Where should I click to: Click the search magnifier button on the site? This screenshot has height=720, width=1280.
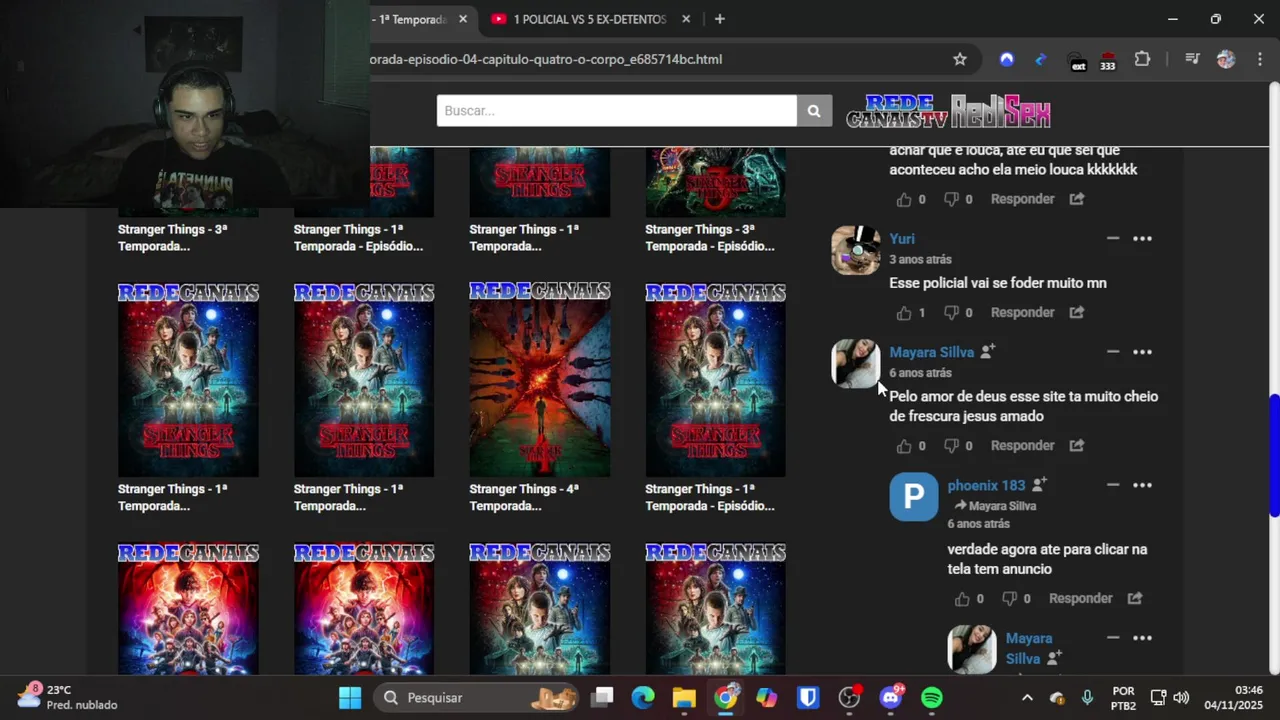pos(813,111)
